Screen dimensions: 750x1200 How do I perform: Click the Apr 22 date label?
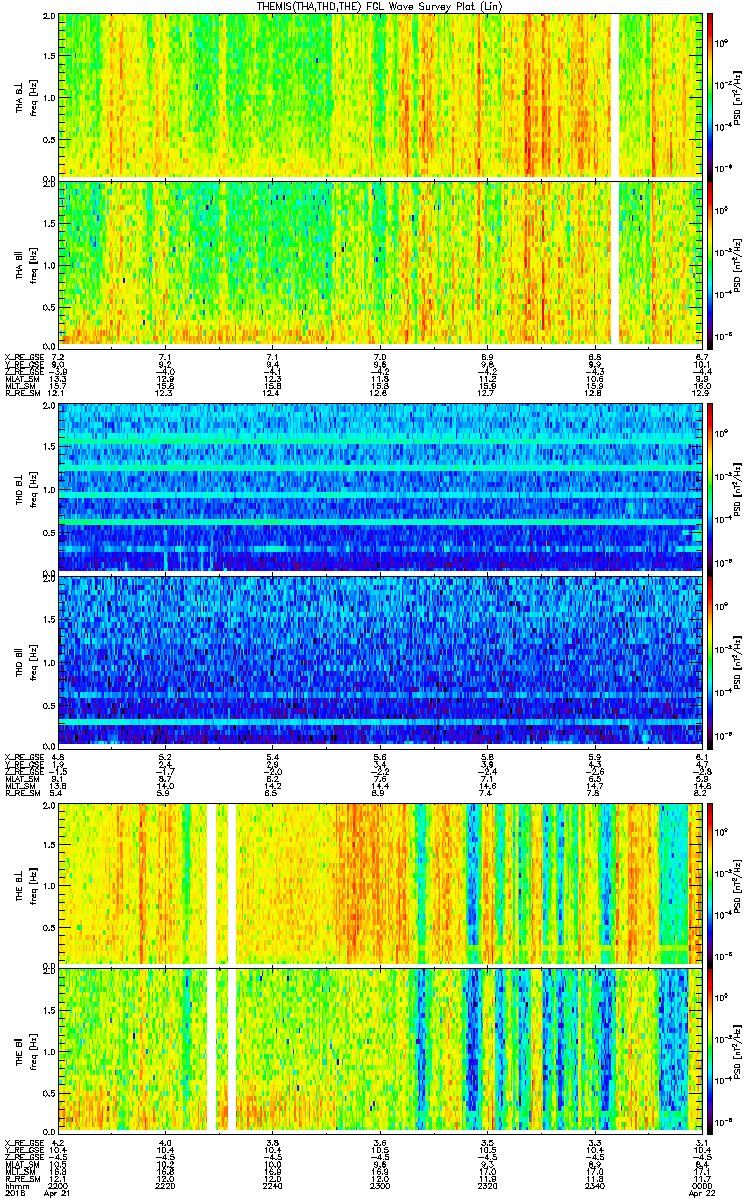[700, 1193]
